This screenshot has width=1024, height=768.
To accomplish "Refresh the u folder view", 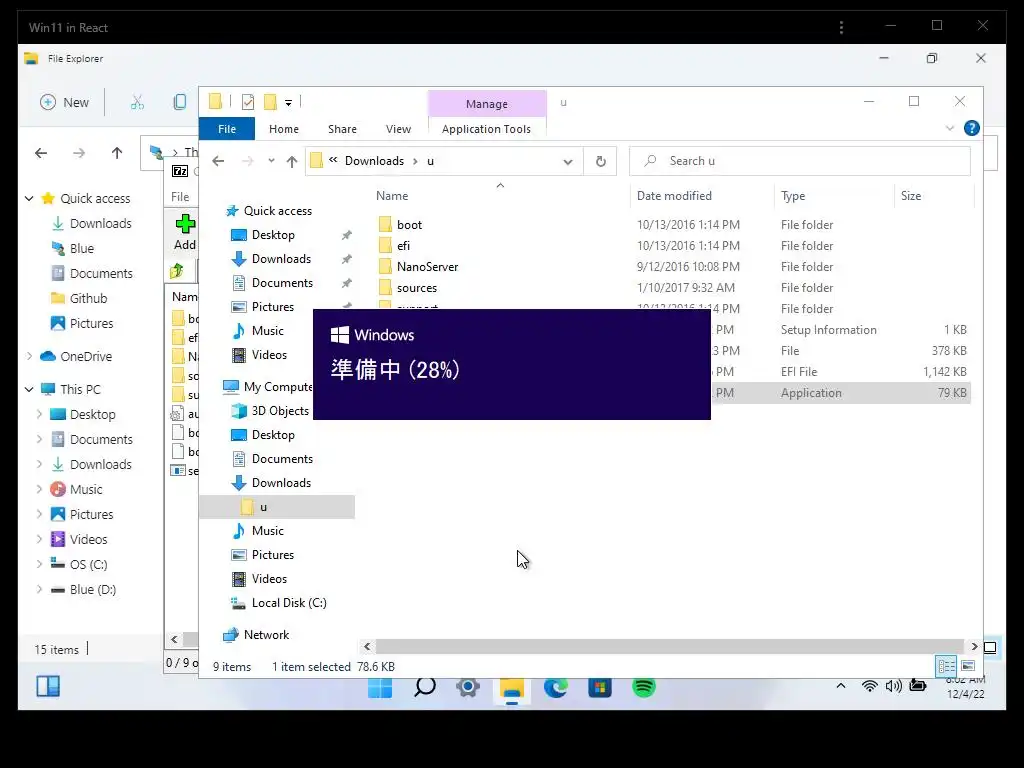I will (x=601, y=161).
